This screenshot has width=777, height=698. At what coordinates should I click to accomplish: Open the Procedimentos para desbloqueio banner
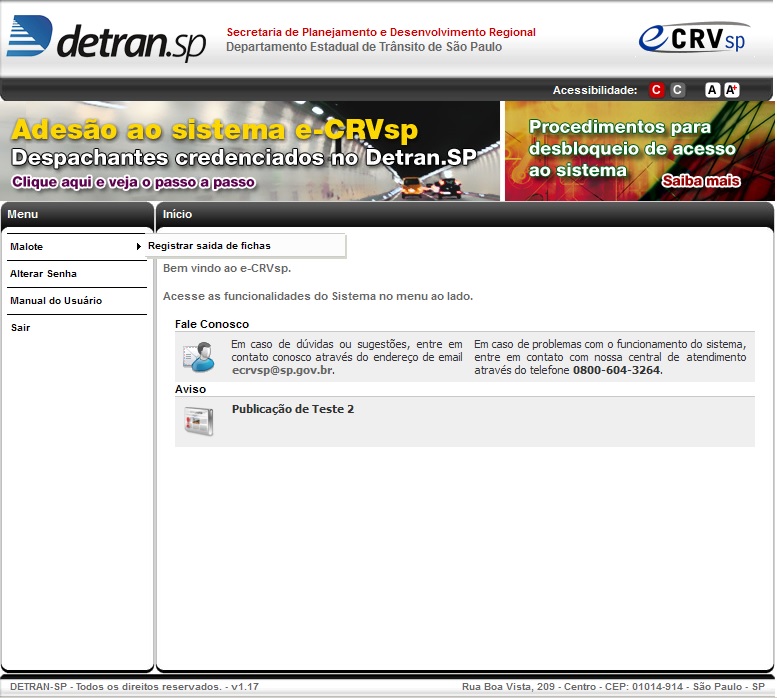640,151
